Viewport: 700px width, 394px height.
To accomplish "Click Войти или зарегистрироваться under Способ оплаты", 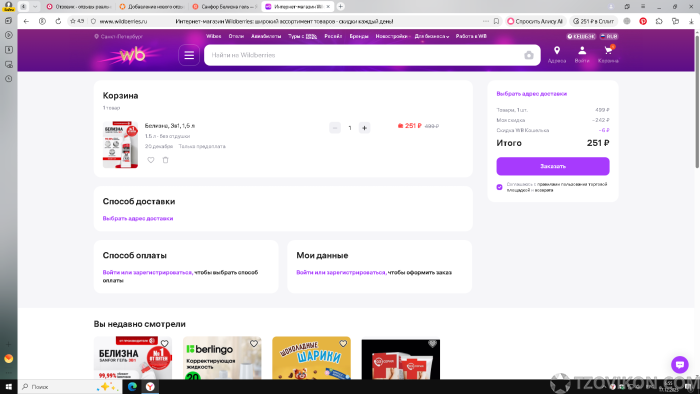I will click(x=147, y=272).
